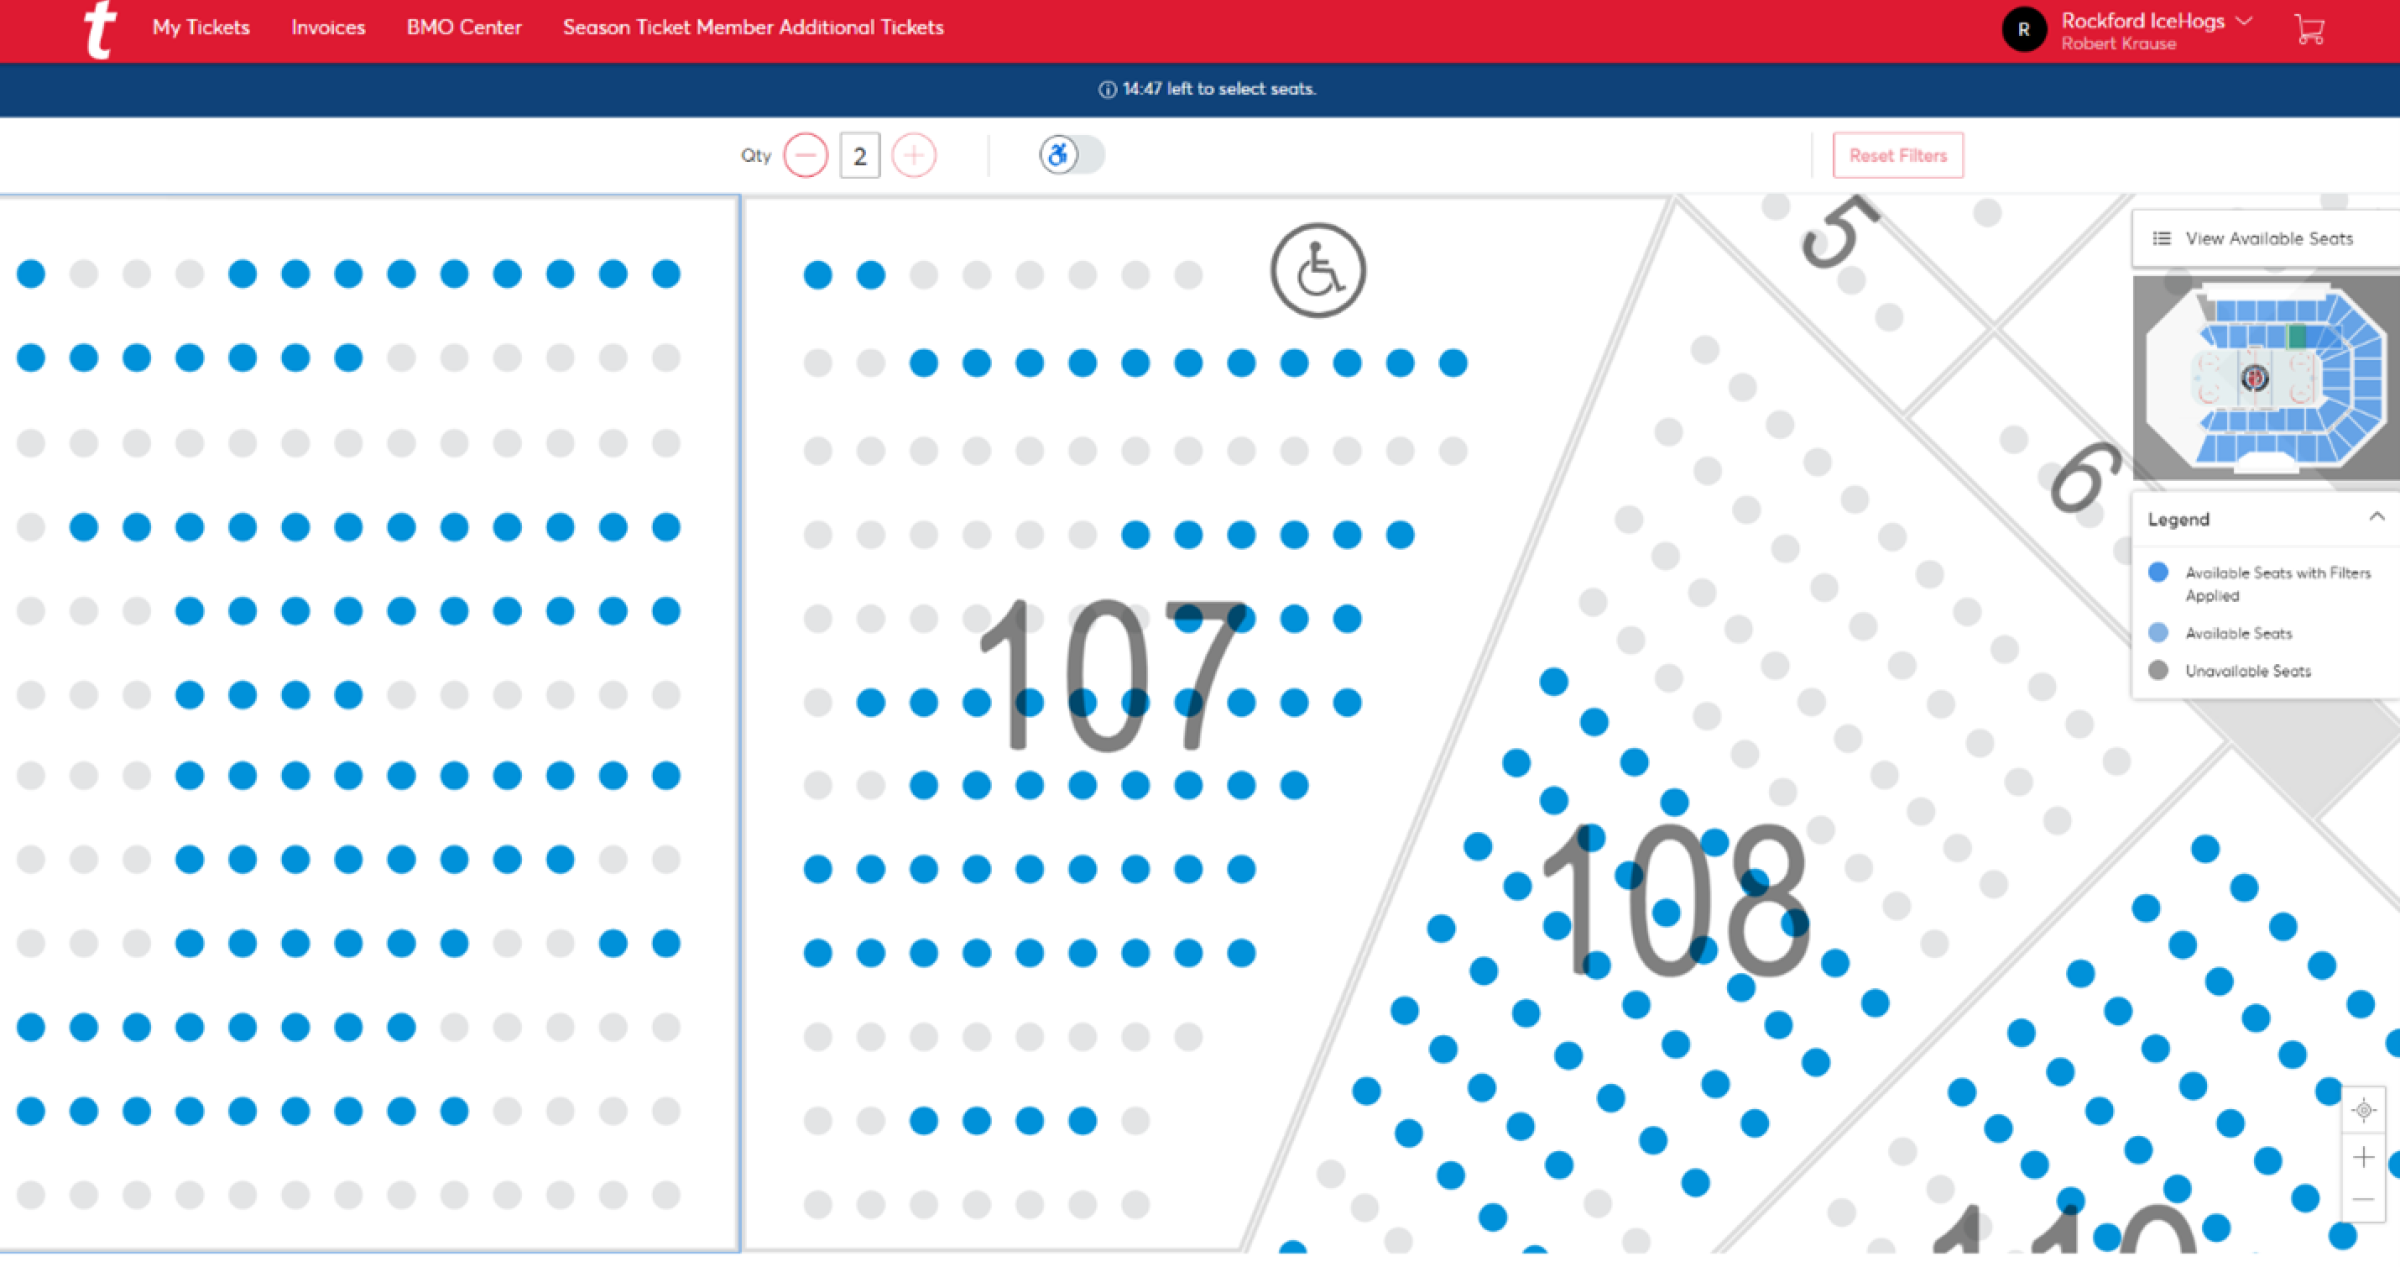Zoom out on the seat map

pos(2364,1199)
